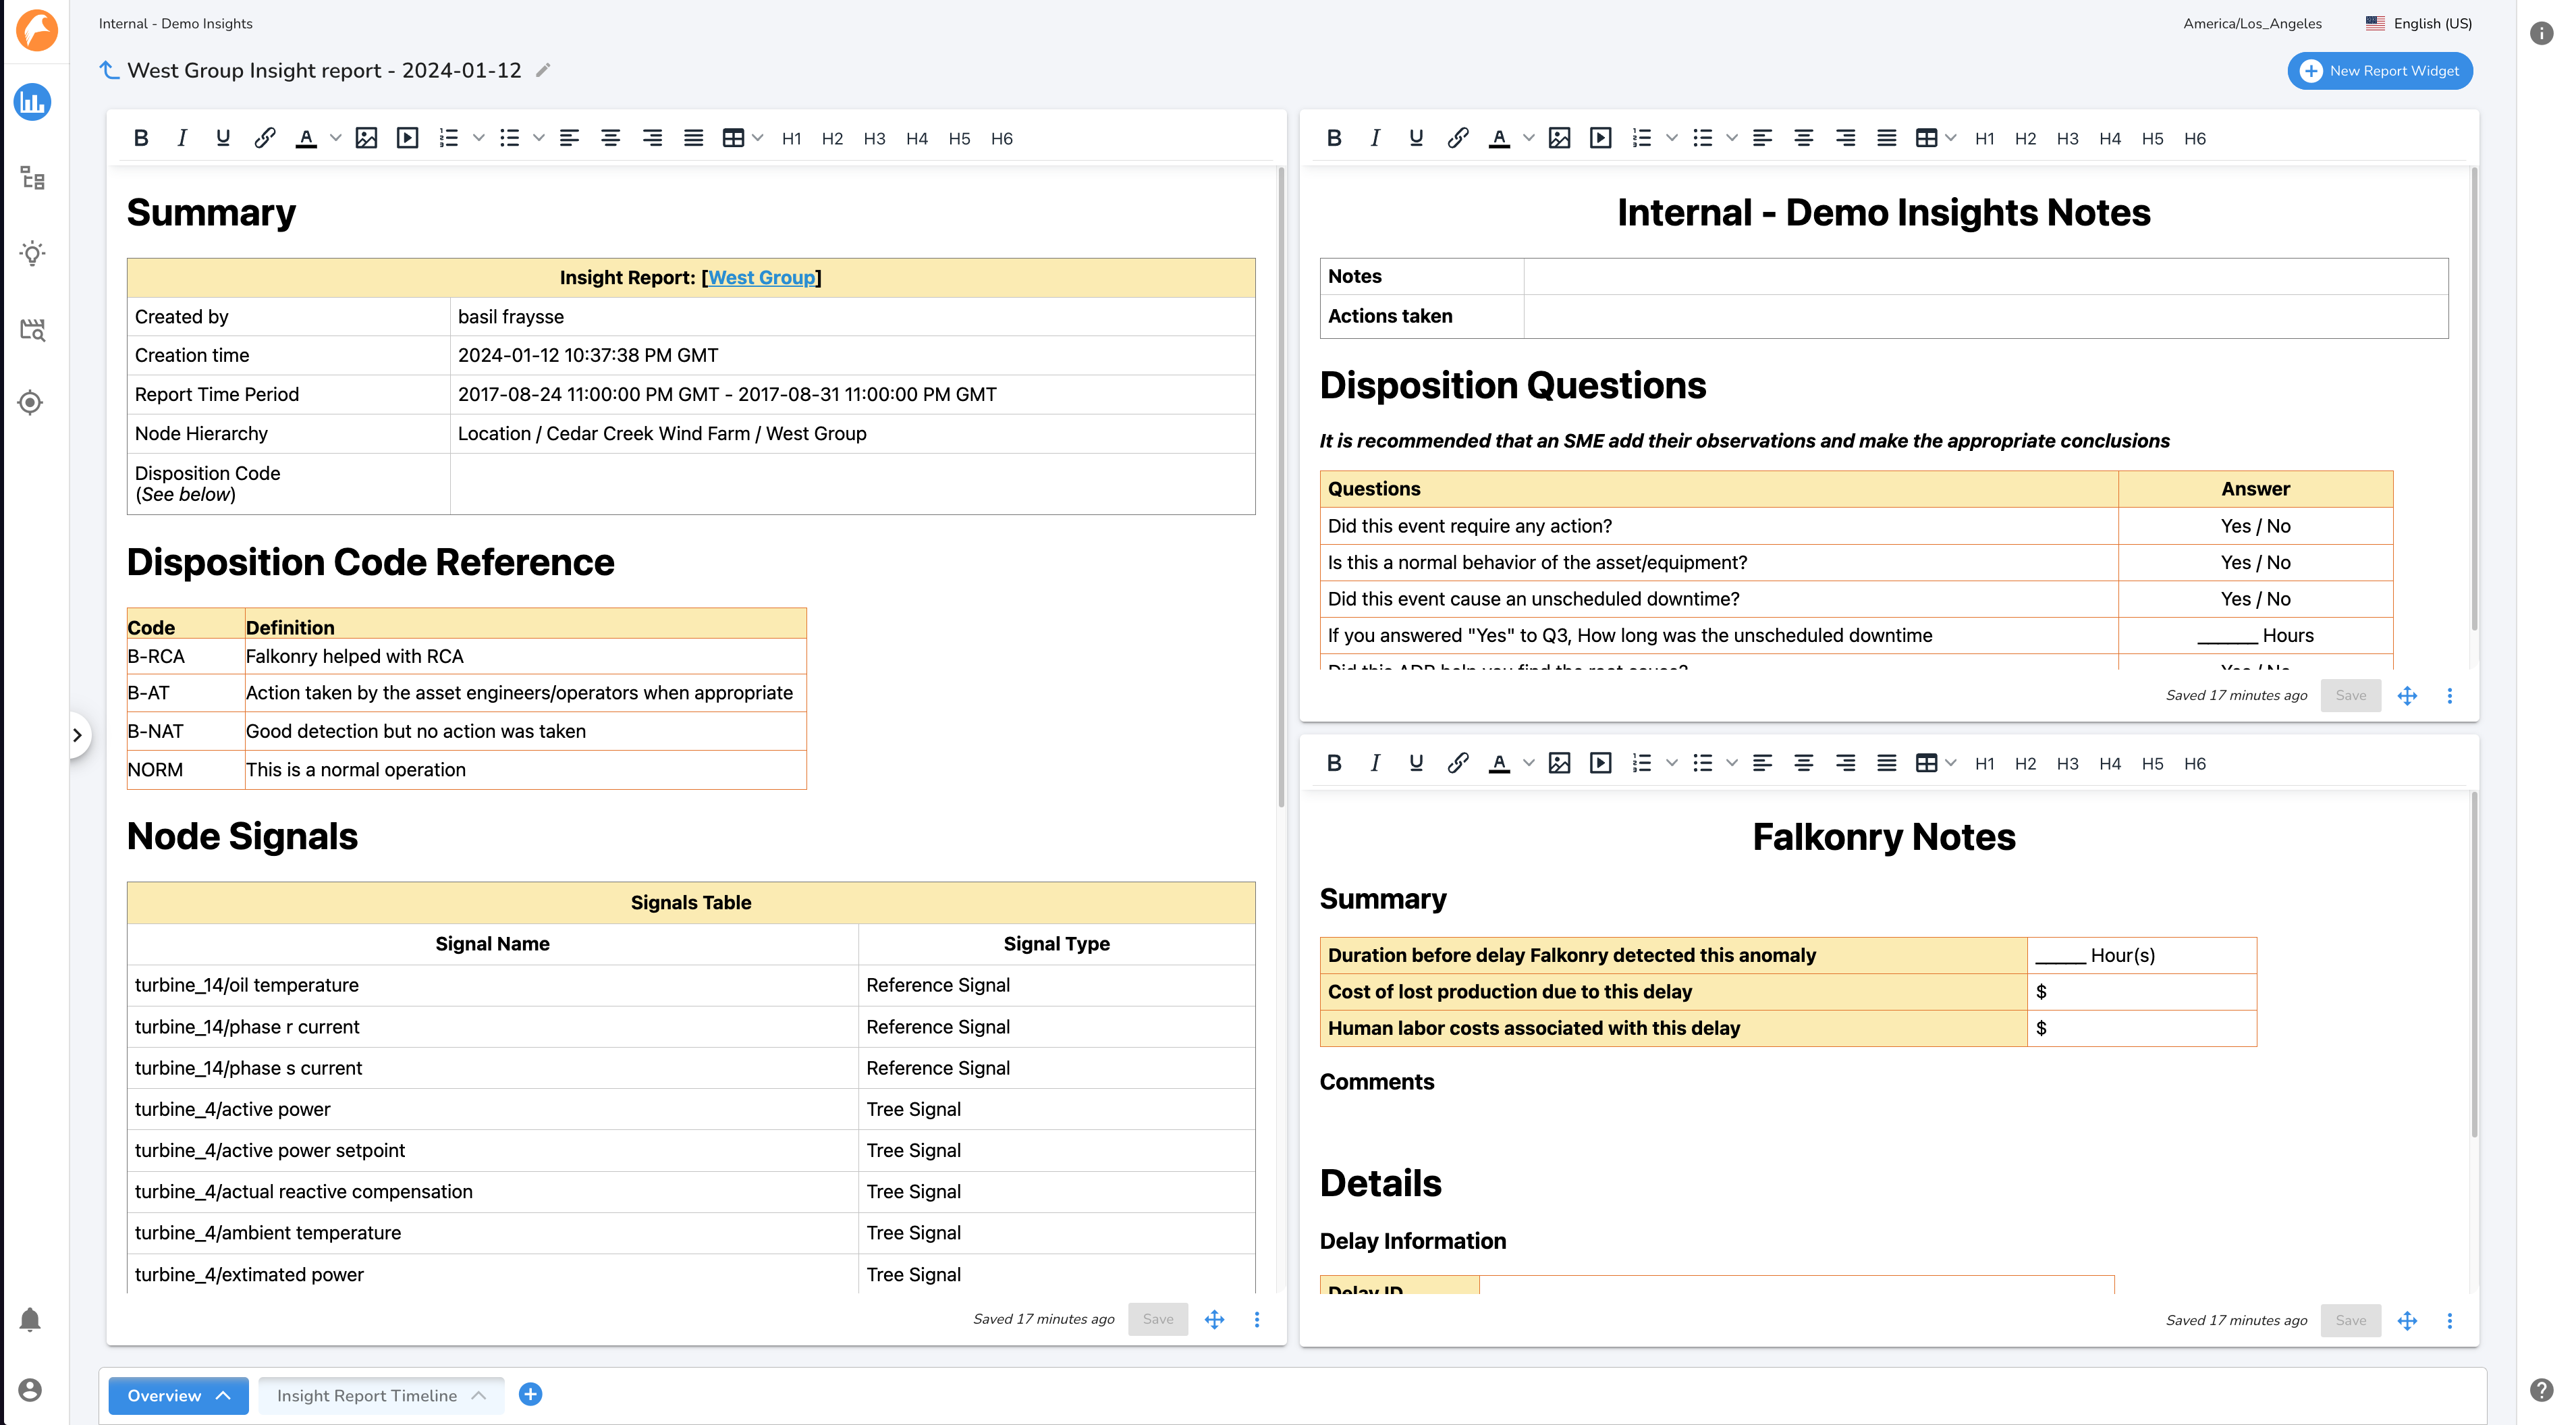Click the Summary widget vertical scrollbar
The image size is (2576, 1425).
pos(1281,488)
